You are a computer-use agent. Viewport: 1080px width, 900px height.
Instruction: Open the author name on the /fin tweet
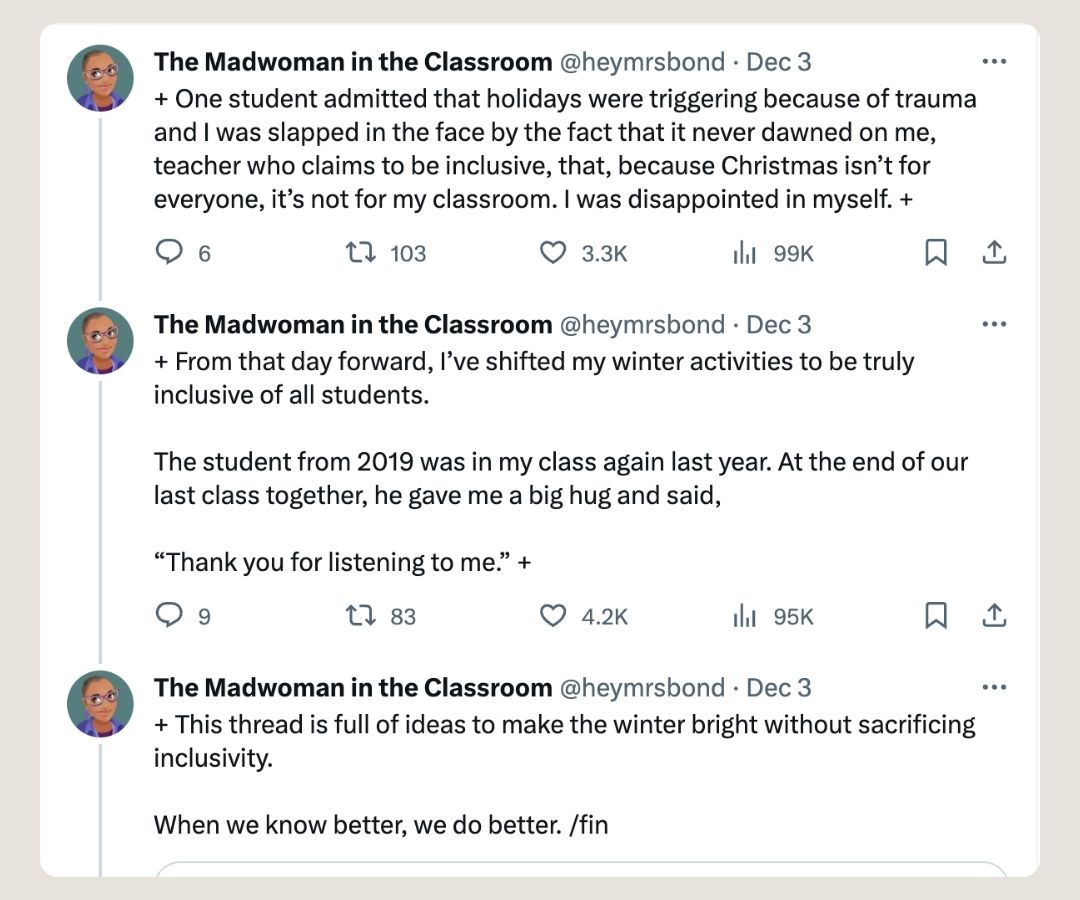tap(352, 688)
